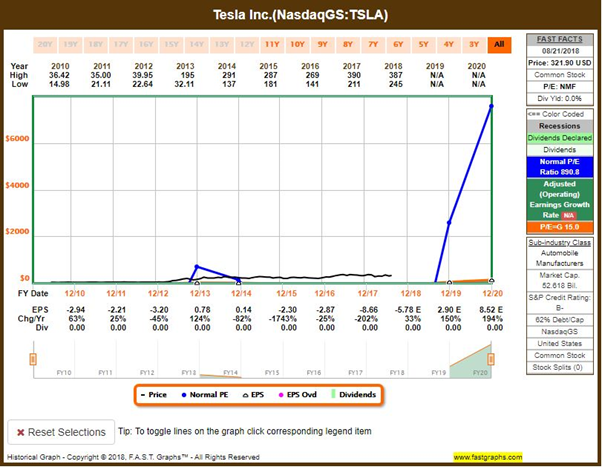Click the Normal PE data point at 12/20
This screenshot has height=467, width=602.
pyautogui.click(x=491, y=106)
